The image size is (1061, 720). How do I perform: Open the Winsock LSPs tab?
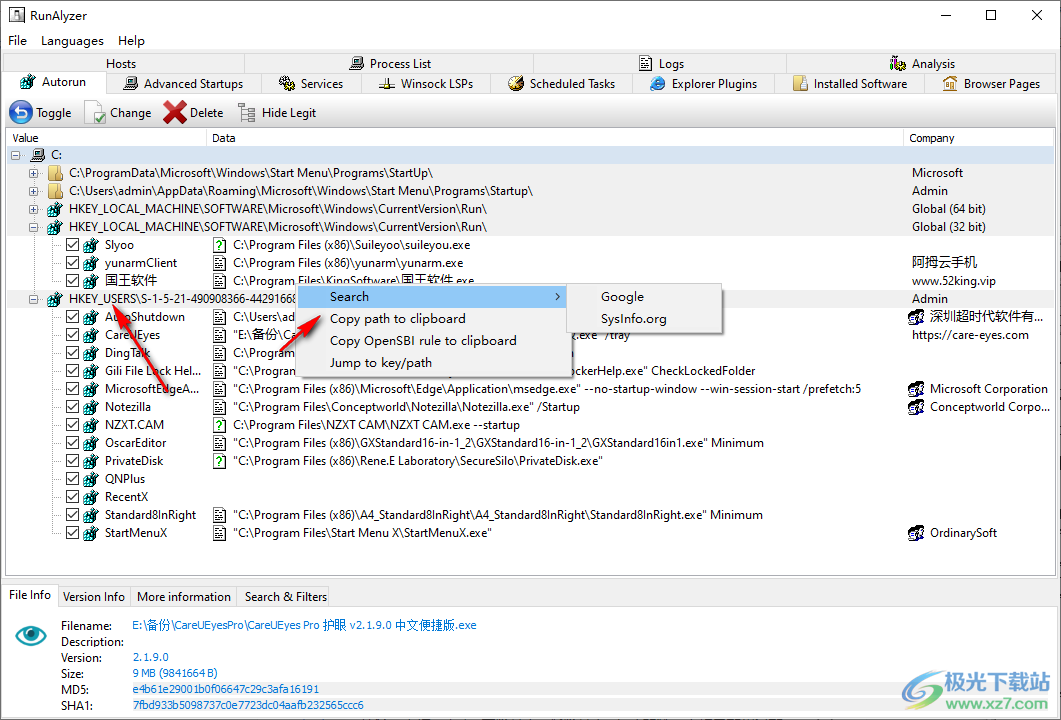click(426, 84)
